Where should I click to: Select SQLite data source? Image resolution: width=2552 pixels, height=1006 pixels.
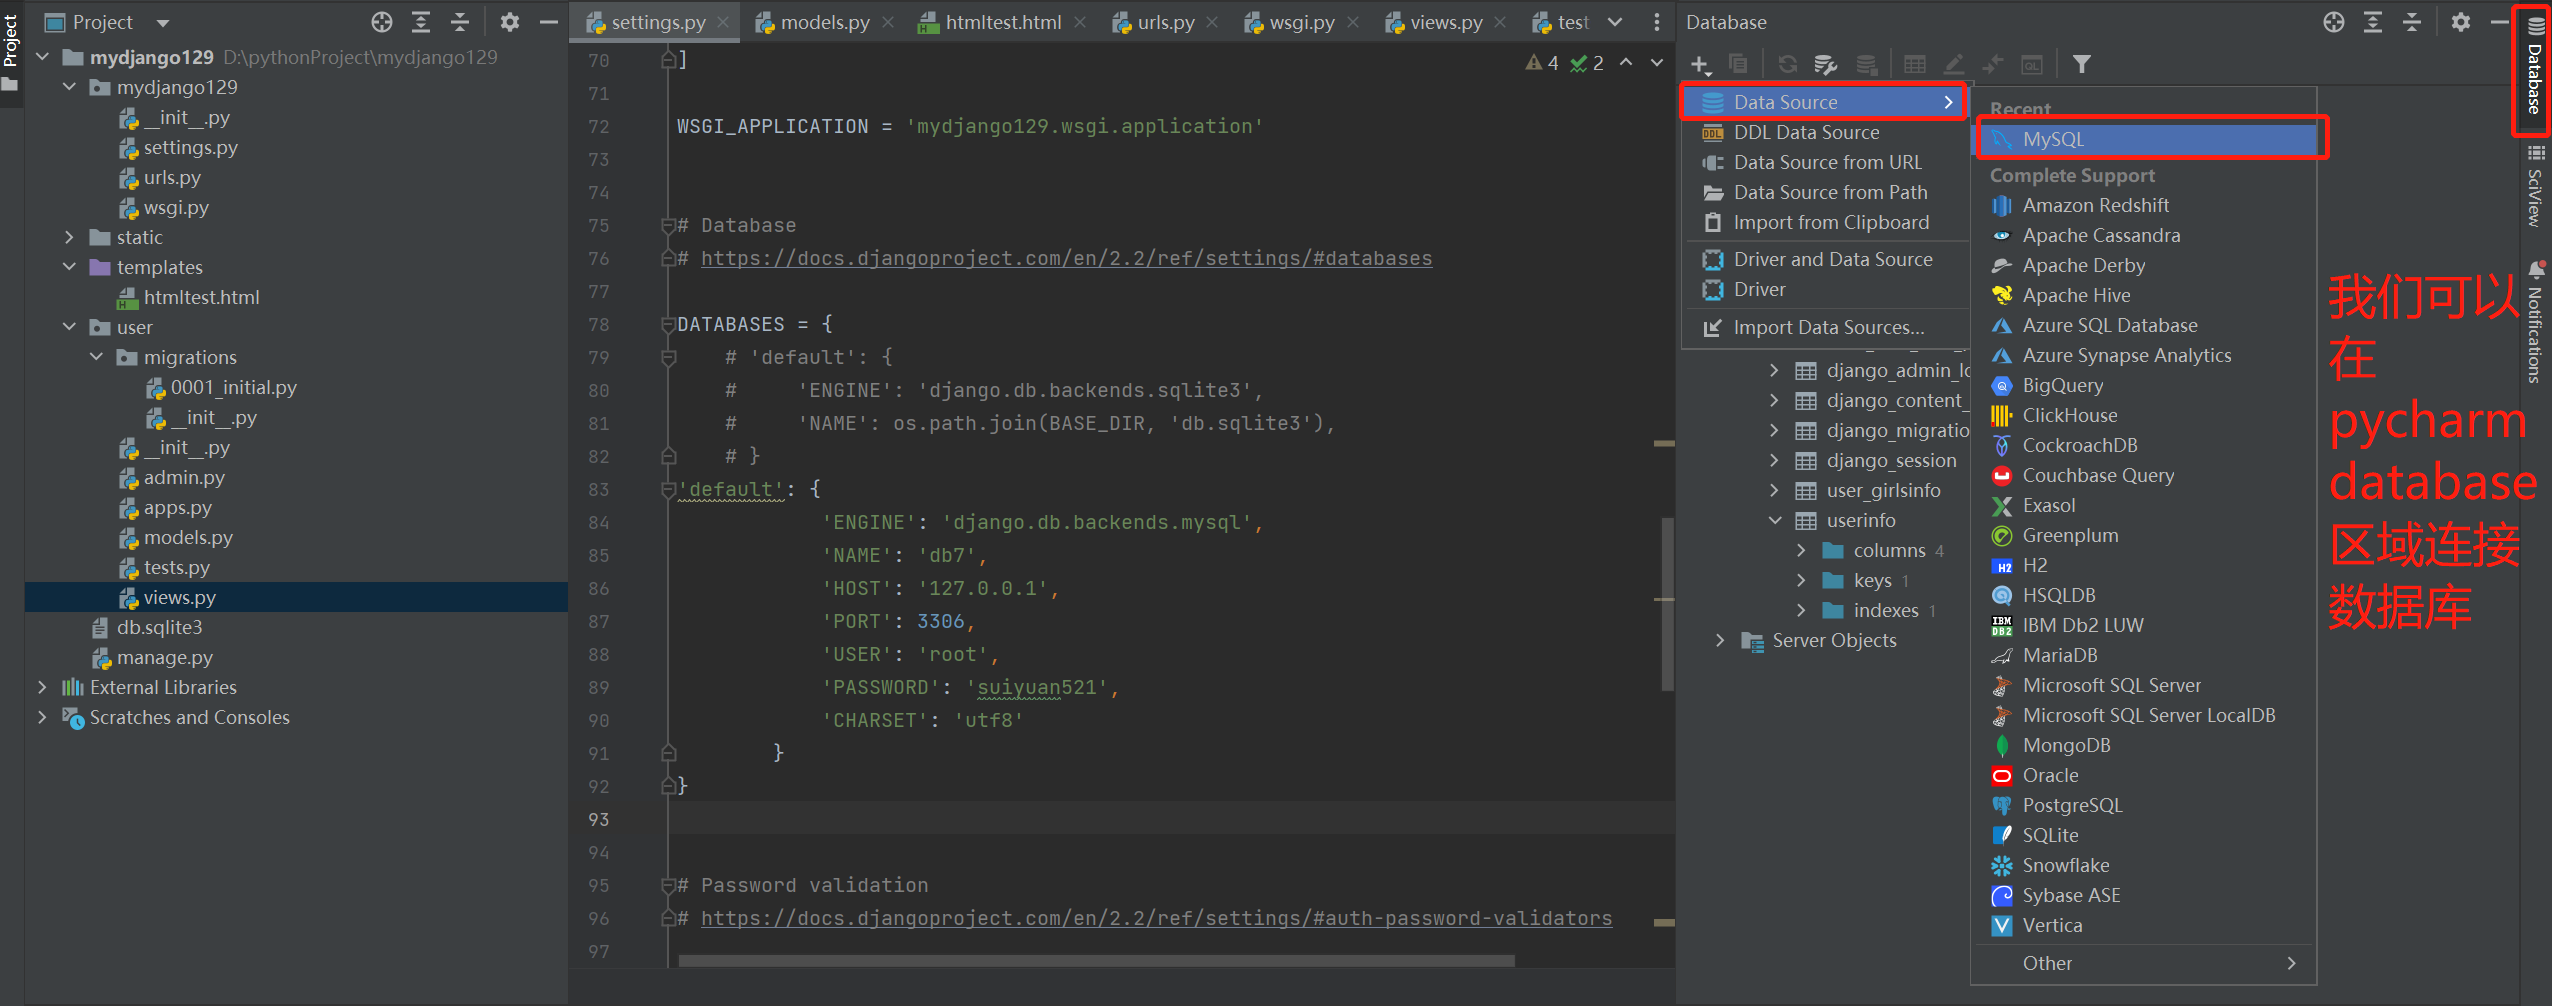pos(2145,835)
